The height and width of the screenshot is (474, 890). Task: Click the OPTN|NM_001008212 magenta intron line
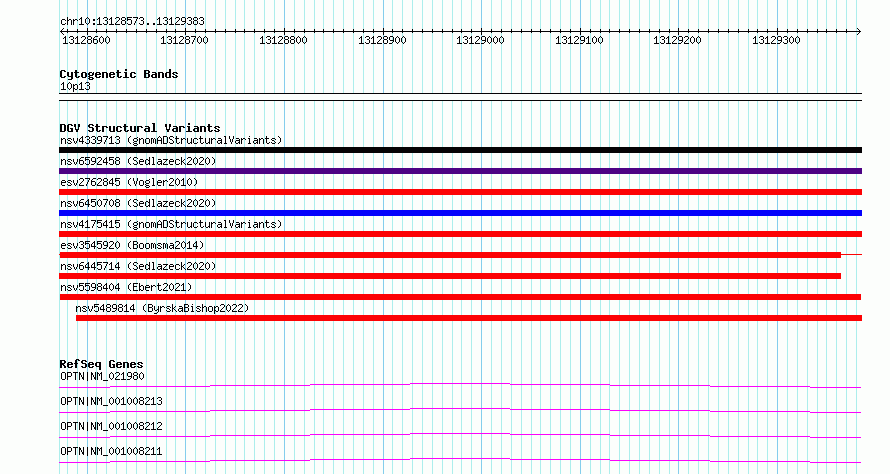click(x=460, y=435)
